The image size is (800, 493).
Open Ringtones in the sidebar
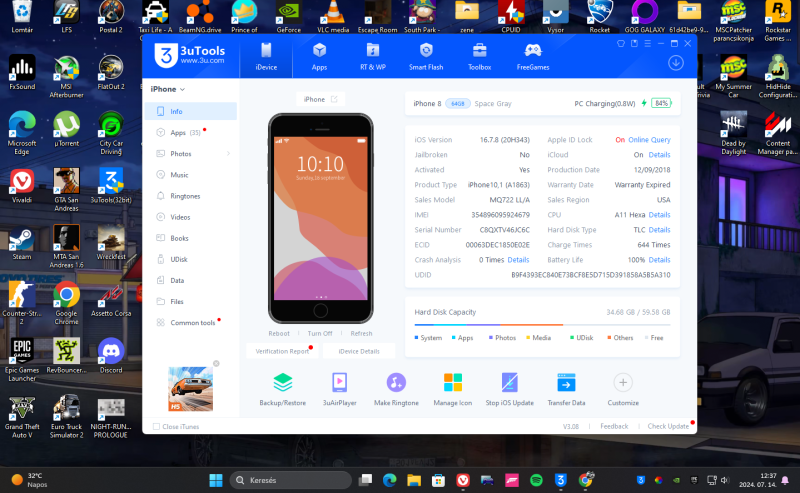click(x=191, y=196)
